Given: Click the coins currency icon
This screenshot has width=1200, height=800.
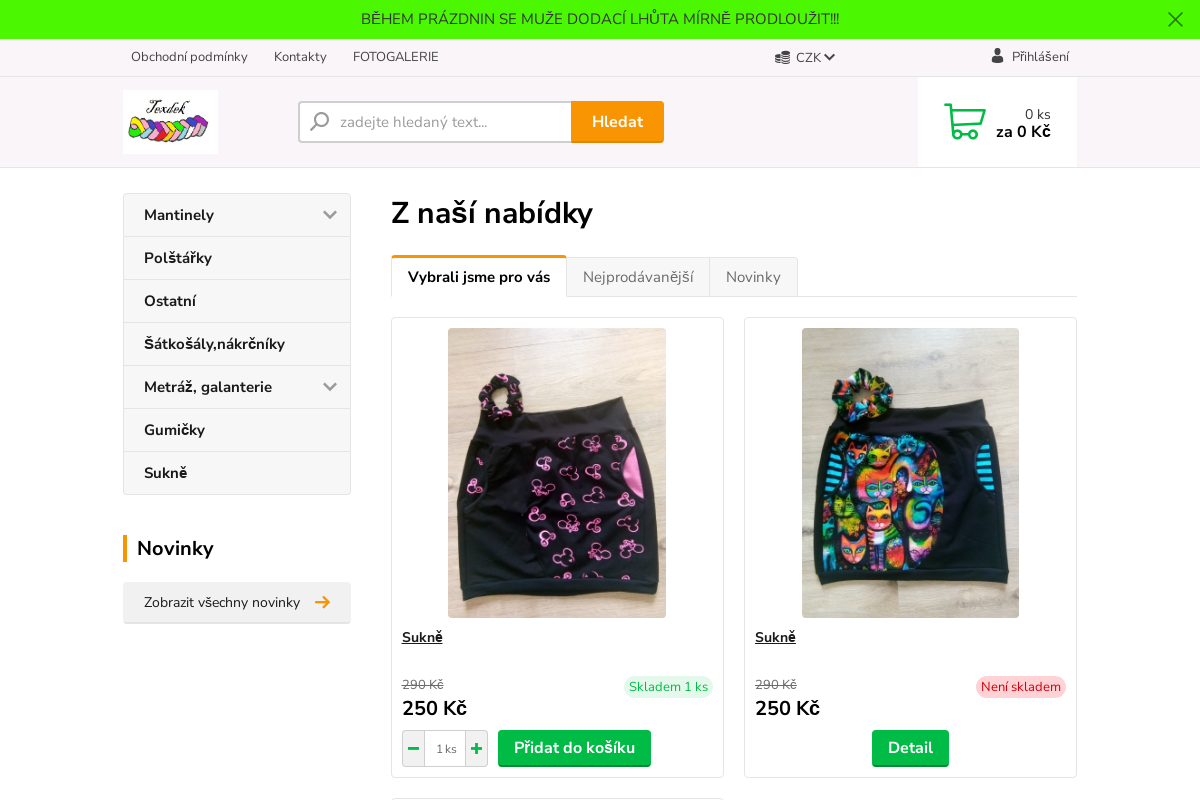Looking at the screenshot, I should [782, 58].
